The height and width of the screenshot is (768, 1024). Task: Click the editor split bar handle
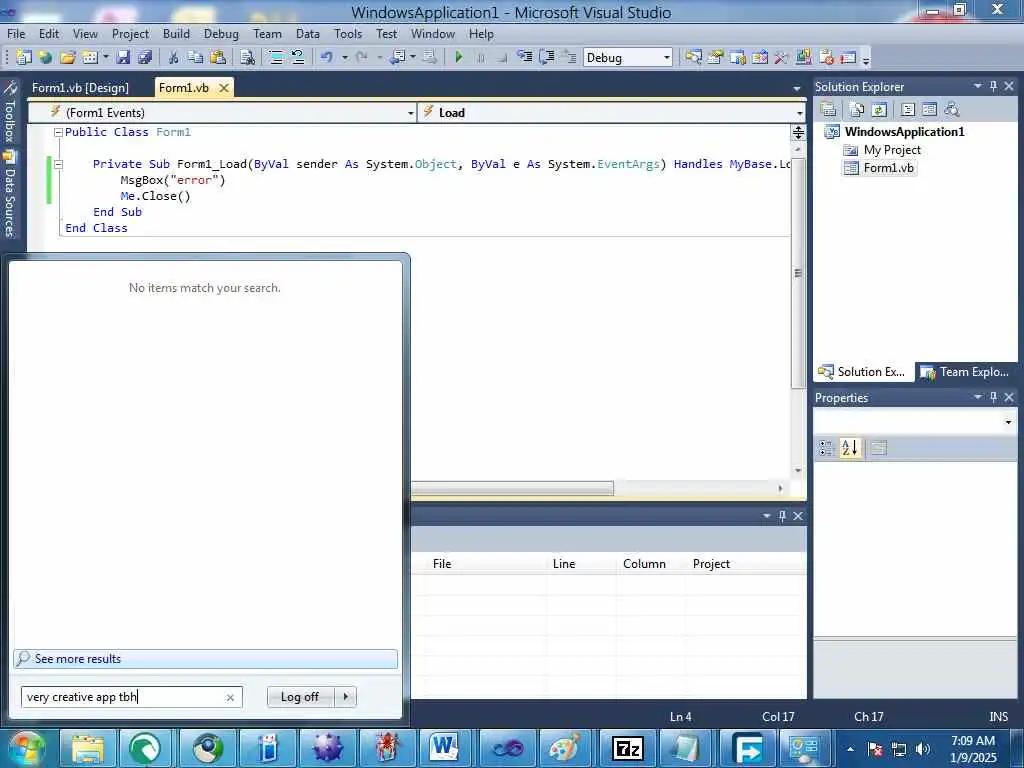(x=798, y=133)
